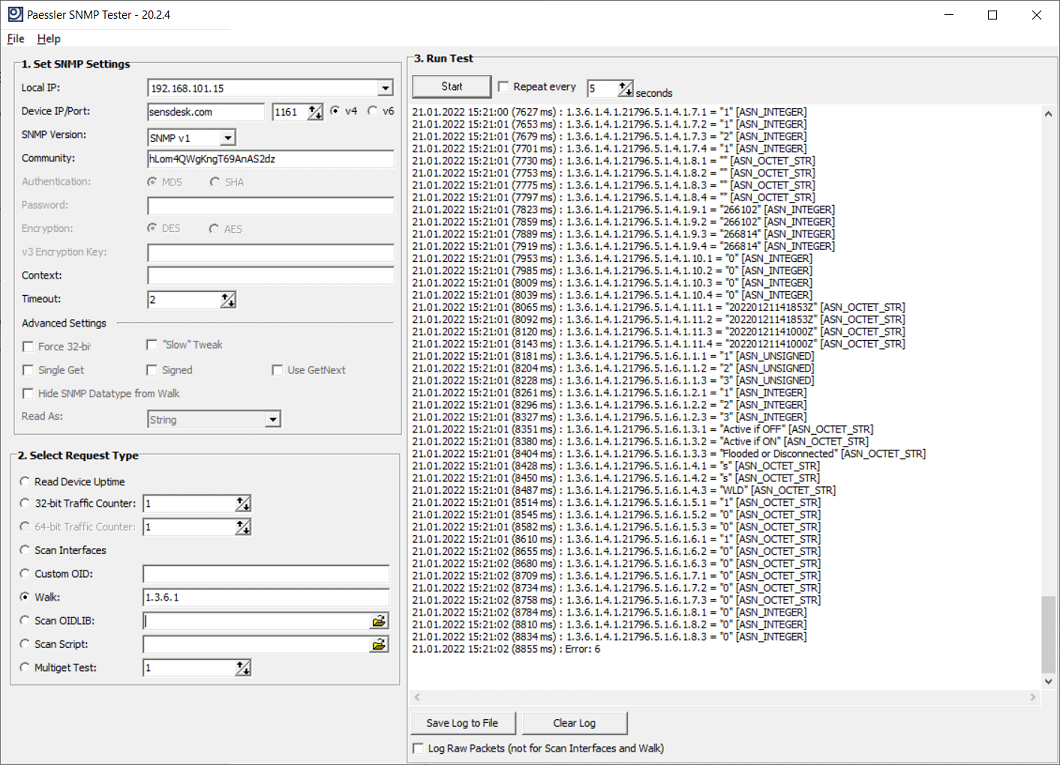Screen dimensions: 1060x765
Task: Click the Custom OID input field
Action: point(266,574)
